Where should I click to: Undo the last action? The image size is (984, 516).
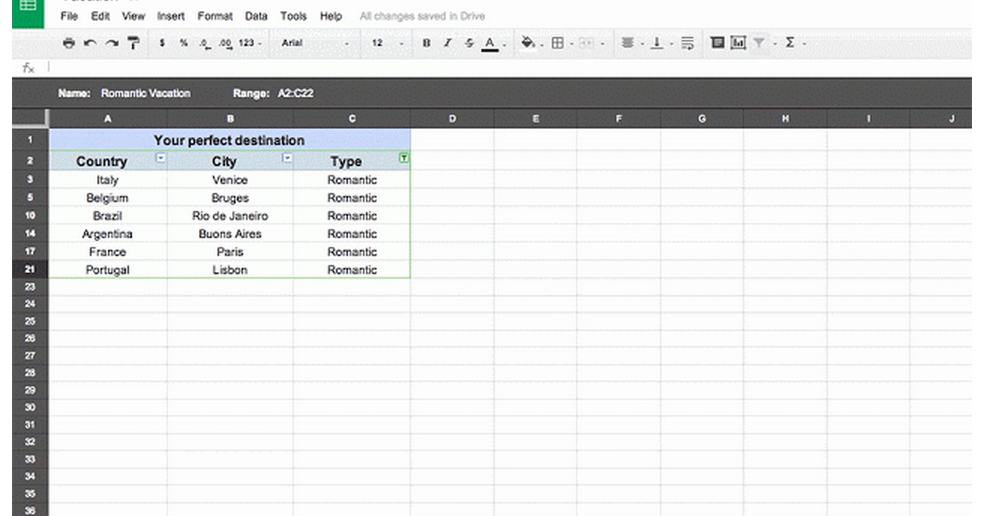pos(90,43)
